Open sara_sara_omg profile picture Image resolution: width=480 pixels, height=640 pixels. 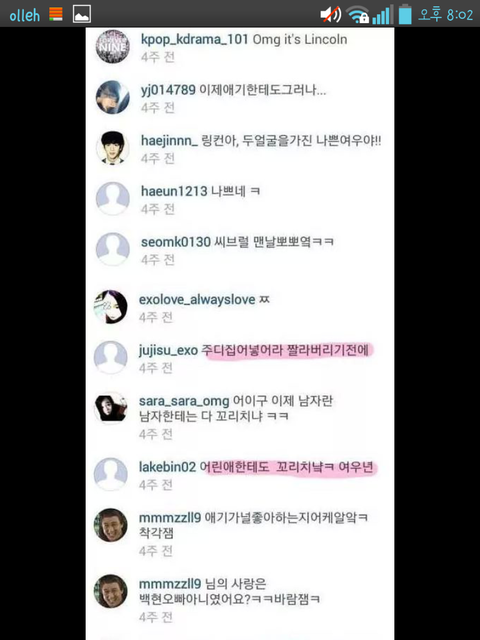[111, 408]
